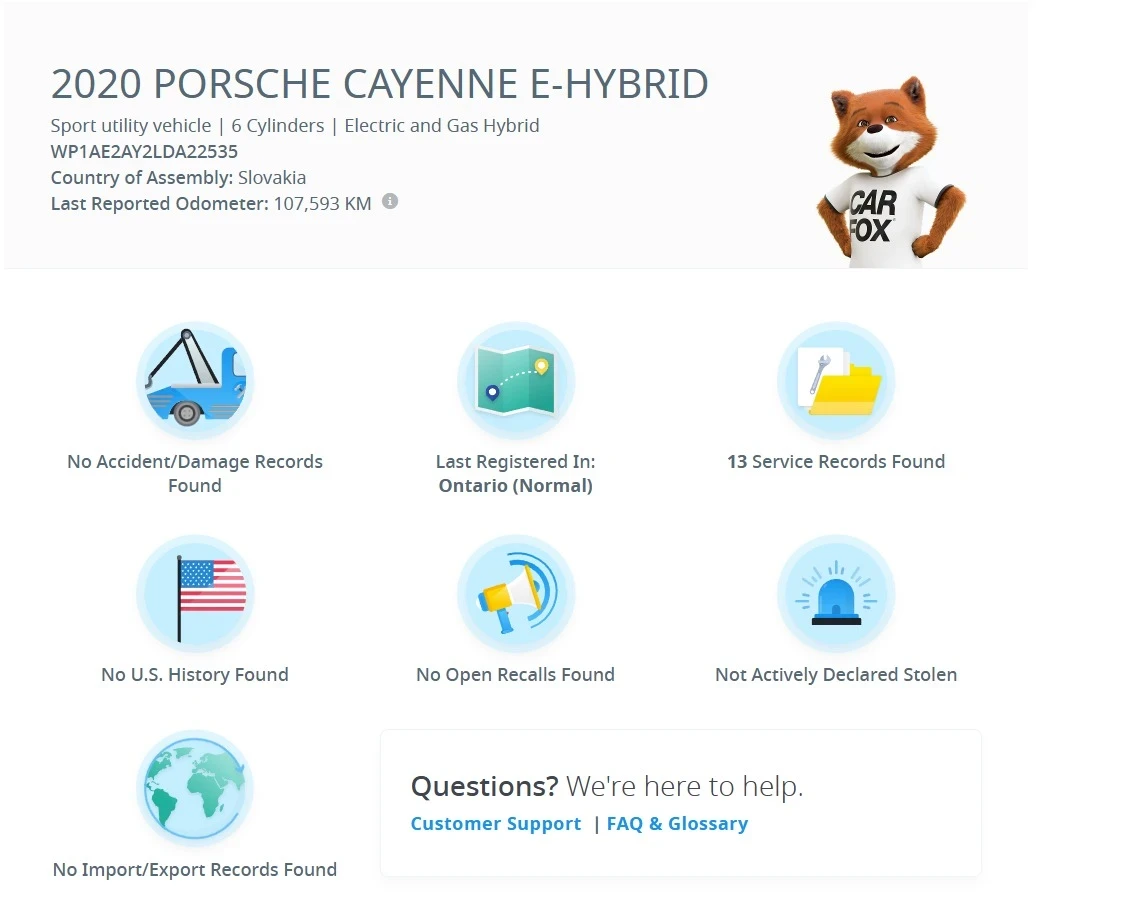Open the Customer Support link
This screenshot has height=904, width=1143.
coord(496,824)
